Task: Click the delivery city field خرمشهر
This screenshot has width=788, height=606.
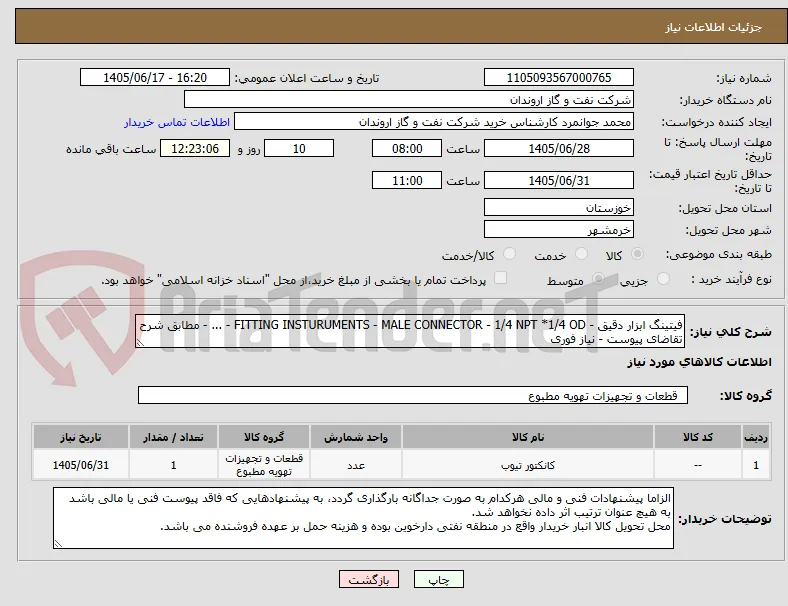Action: tap(559, 230)
